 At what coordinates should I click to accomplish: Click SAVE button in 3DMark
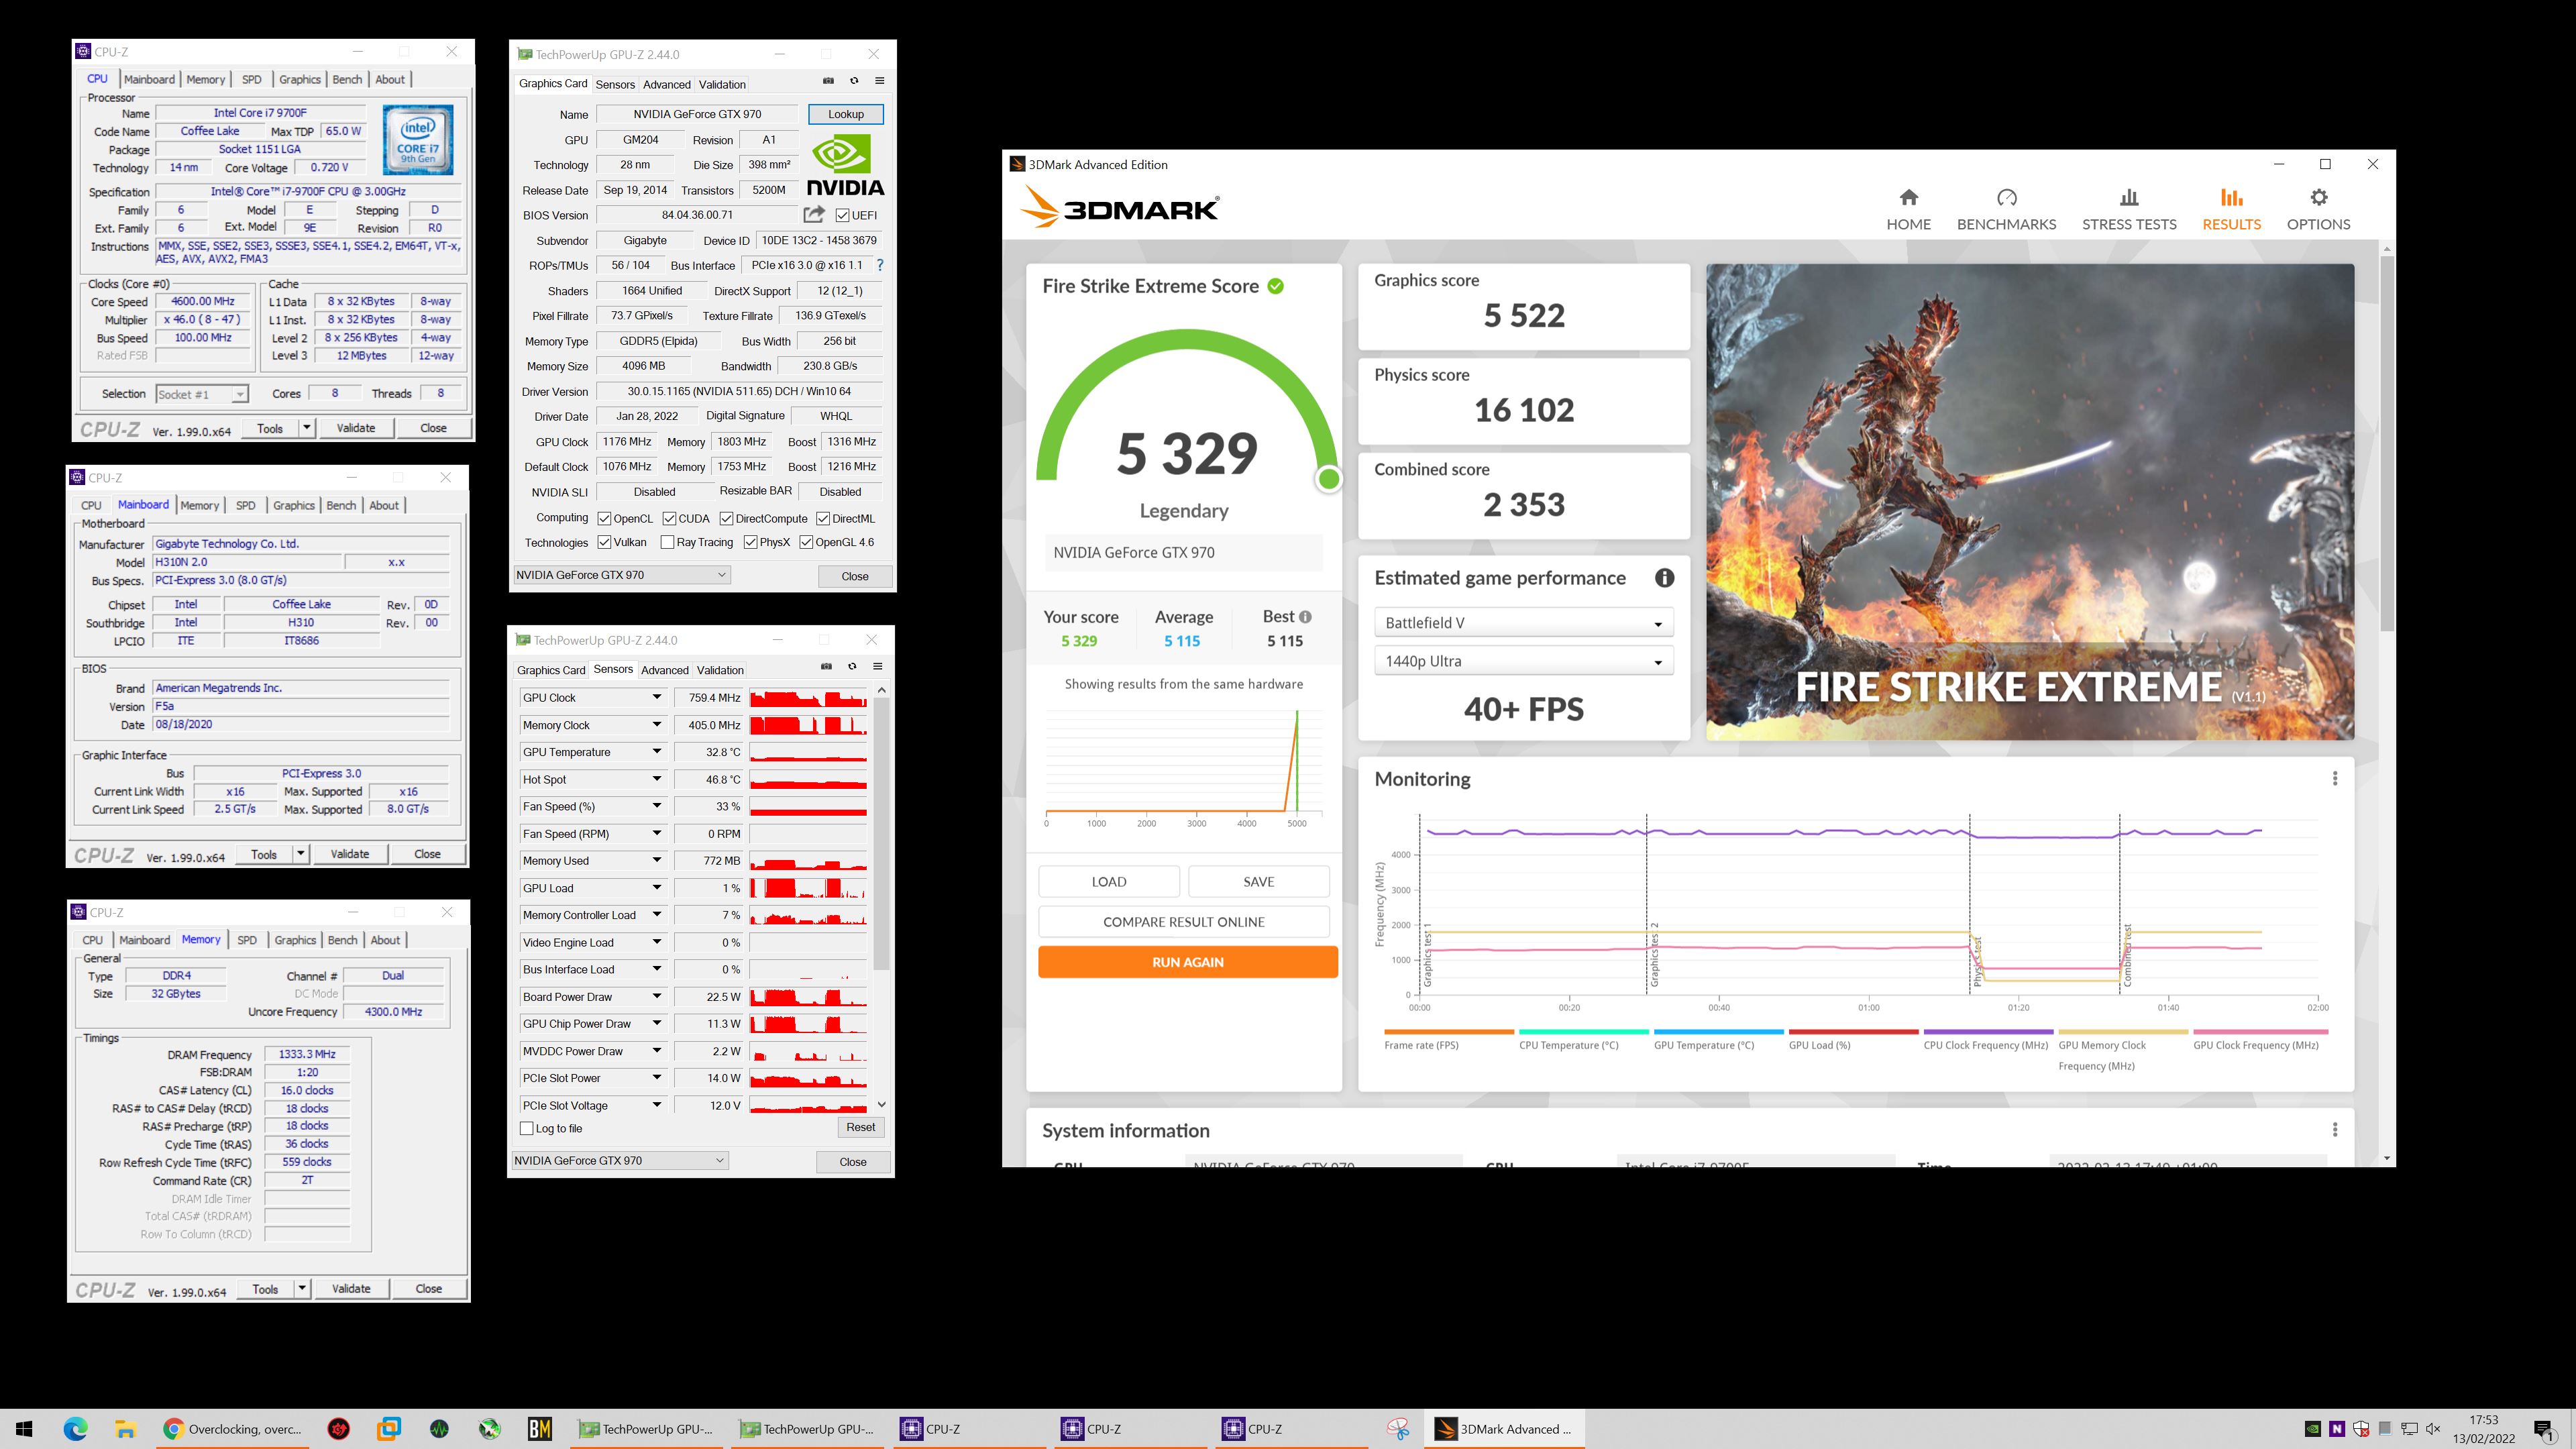[1259, 882]
